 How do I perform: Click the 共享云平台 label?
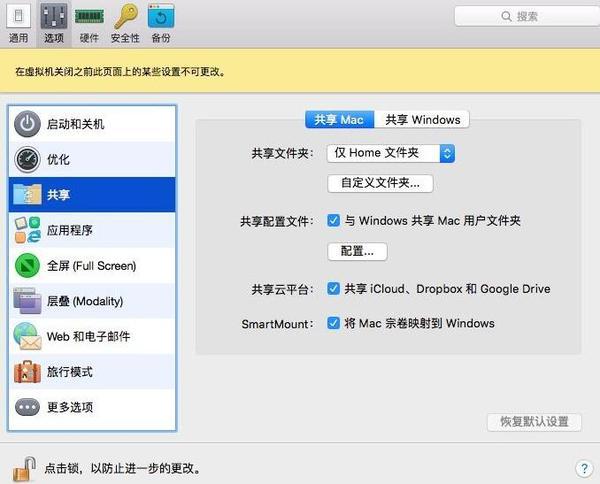[x=282, y=290]
